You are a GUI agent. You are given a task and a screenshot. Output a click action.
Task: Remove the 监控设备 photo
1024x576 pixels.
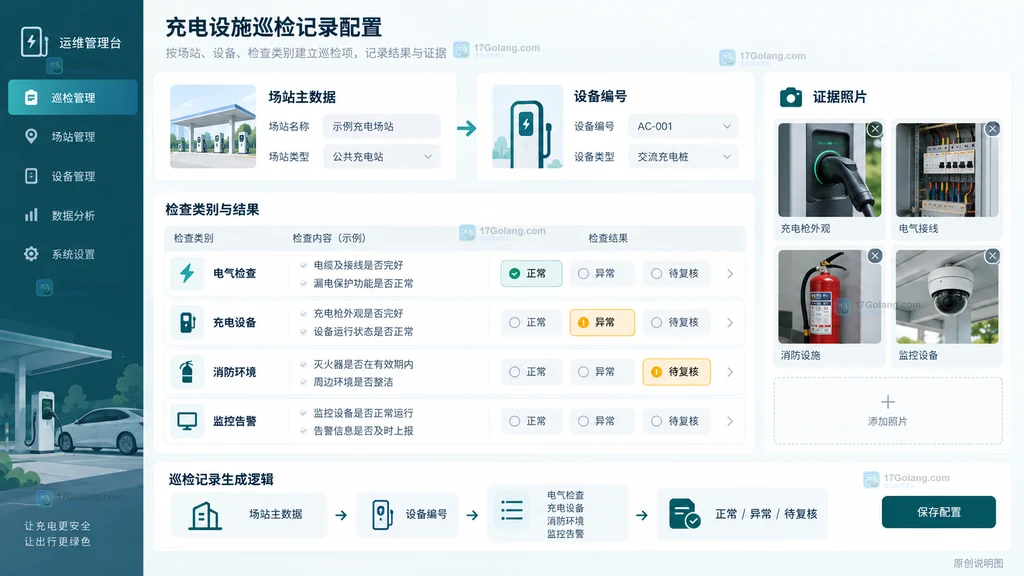992,255
